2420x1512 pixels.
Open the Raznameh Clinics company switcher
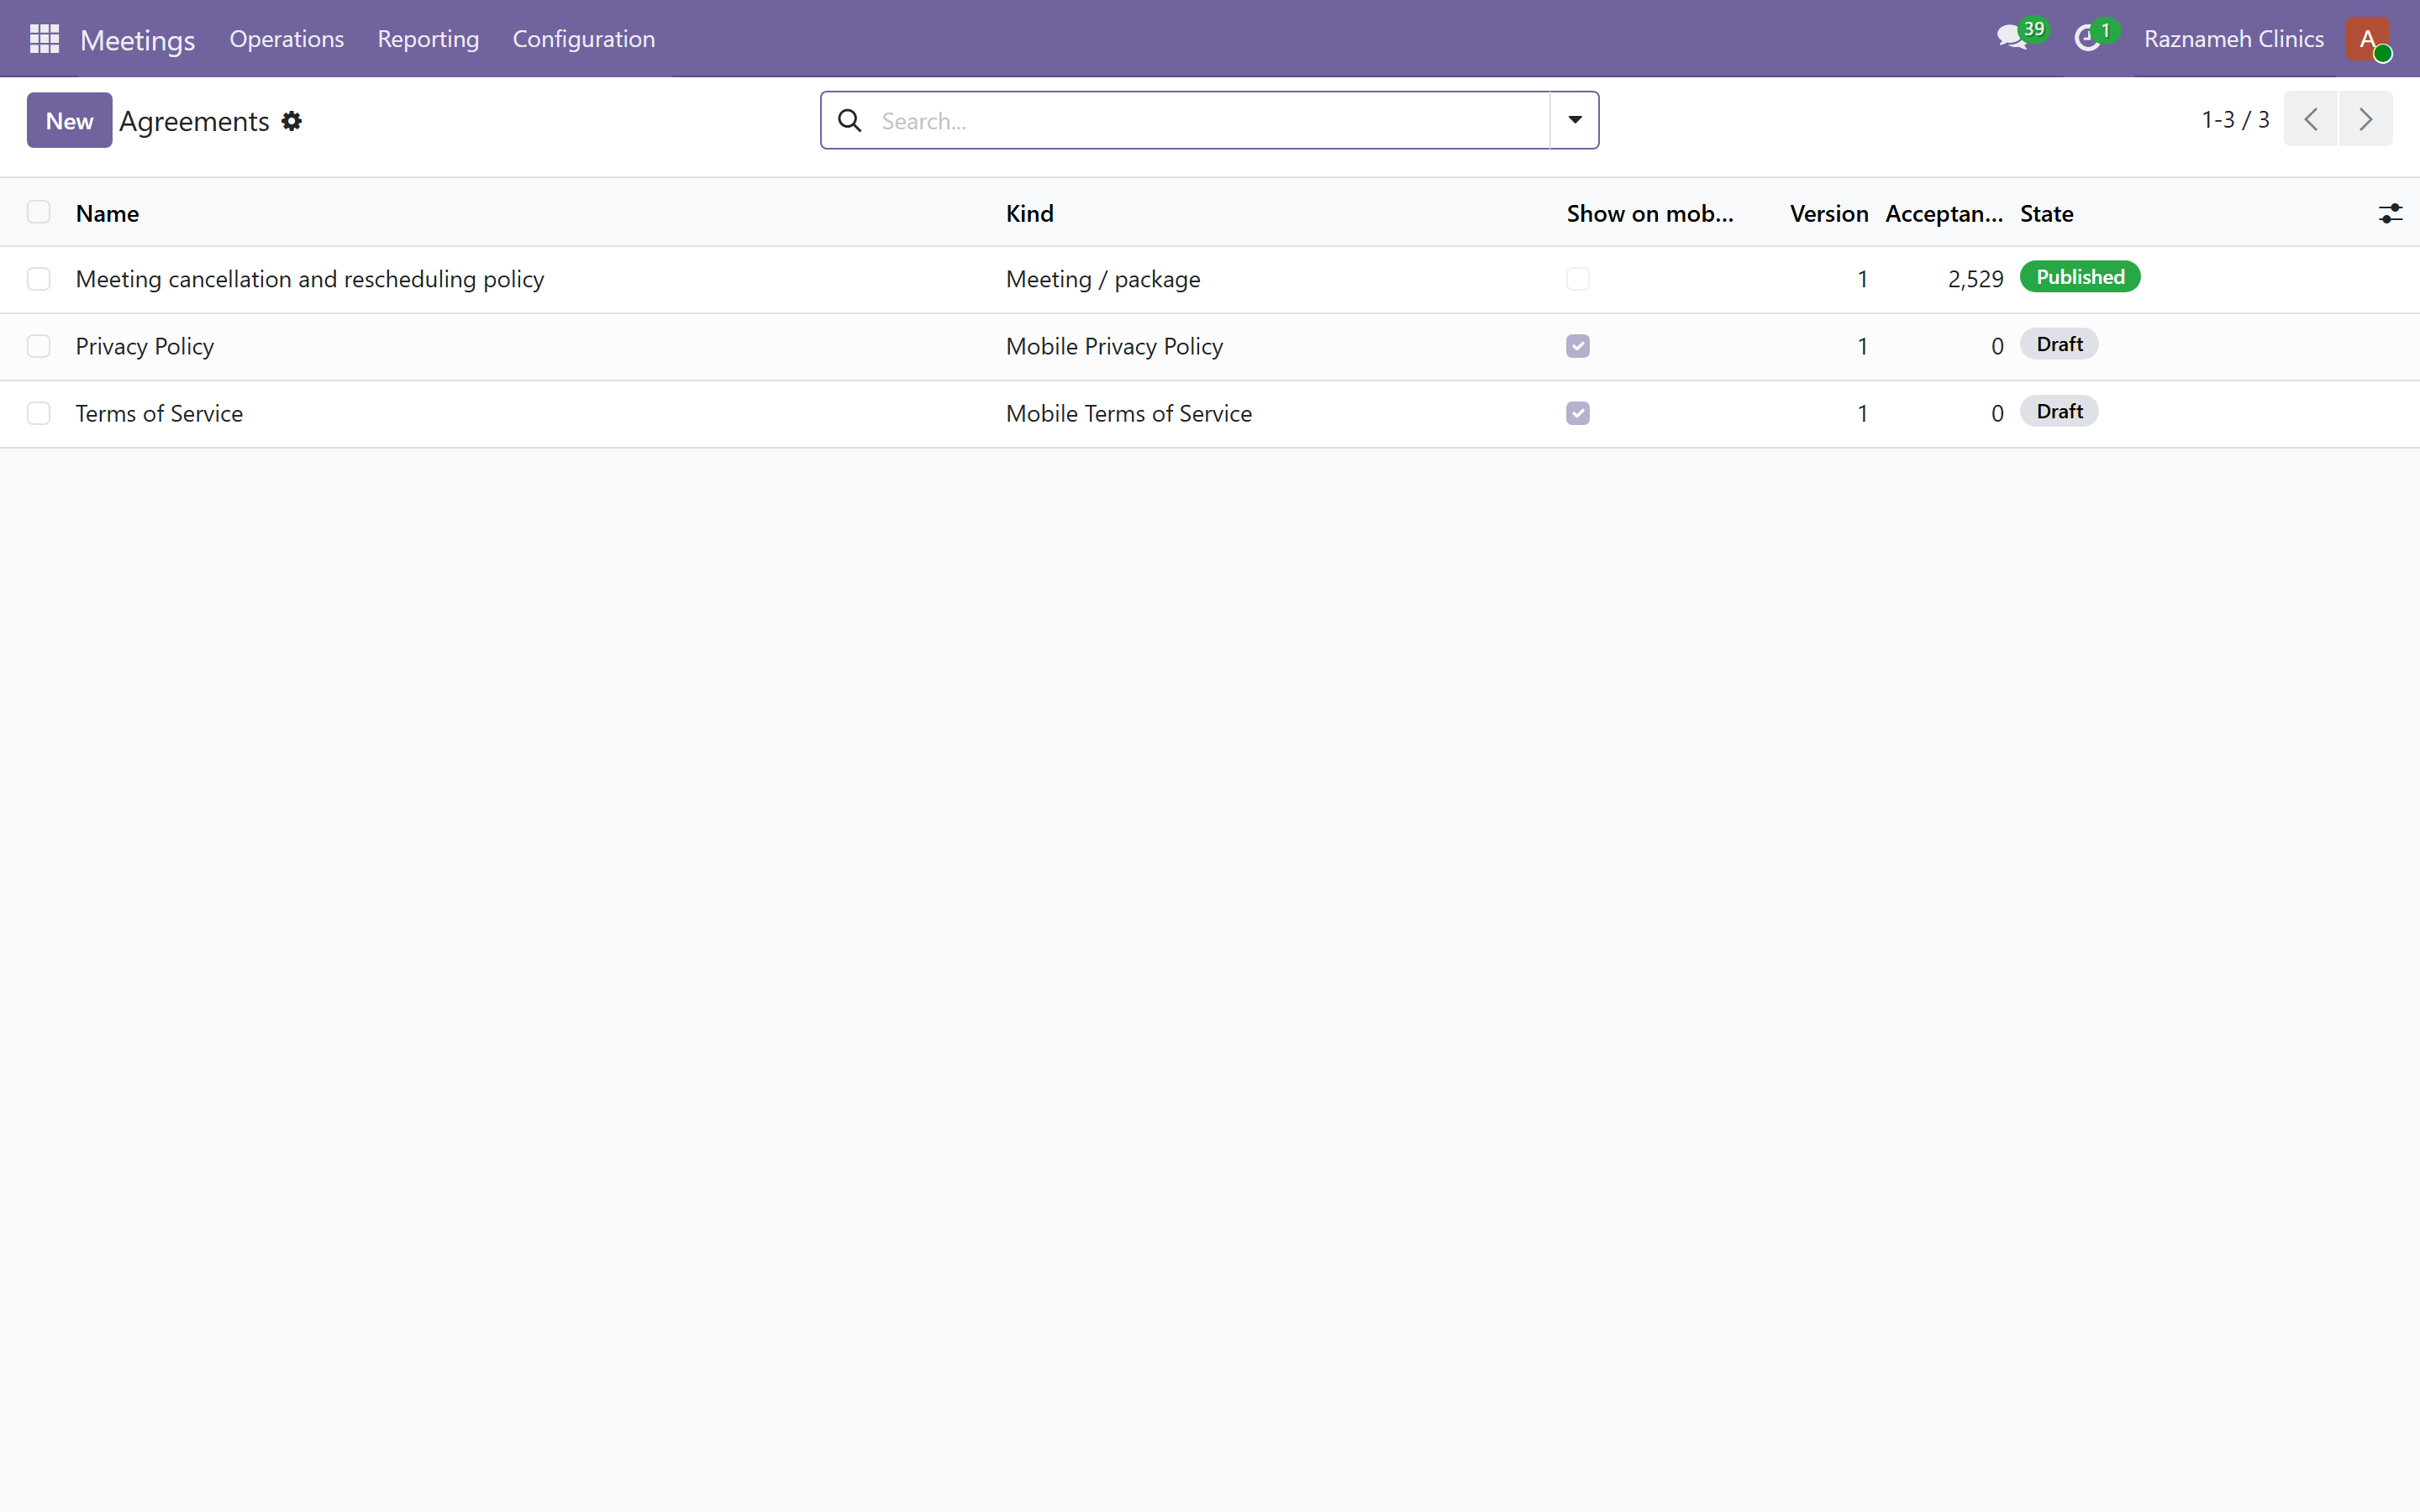[x=2233, y=39]
